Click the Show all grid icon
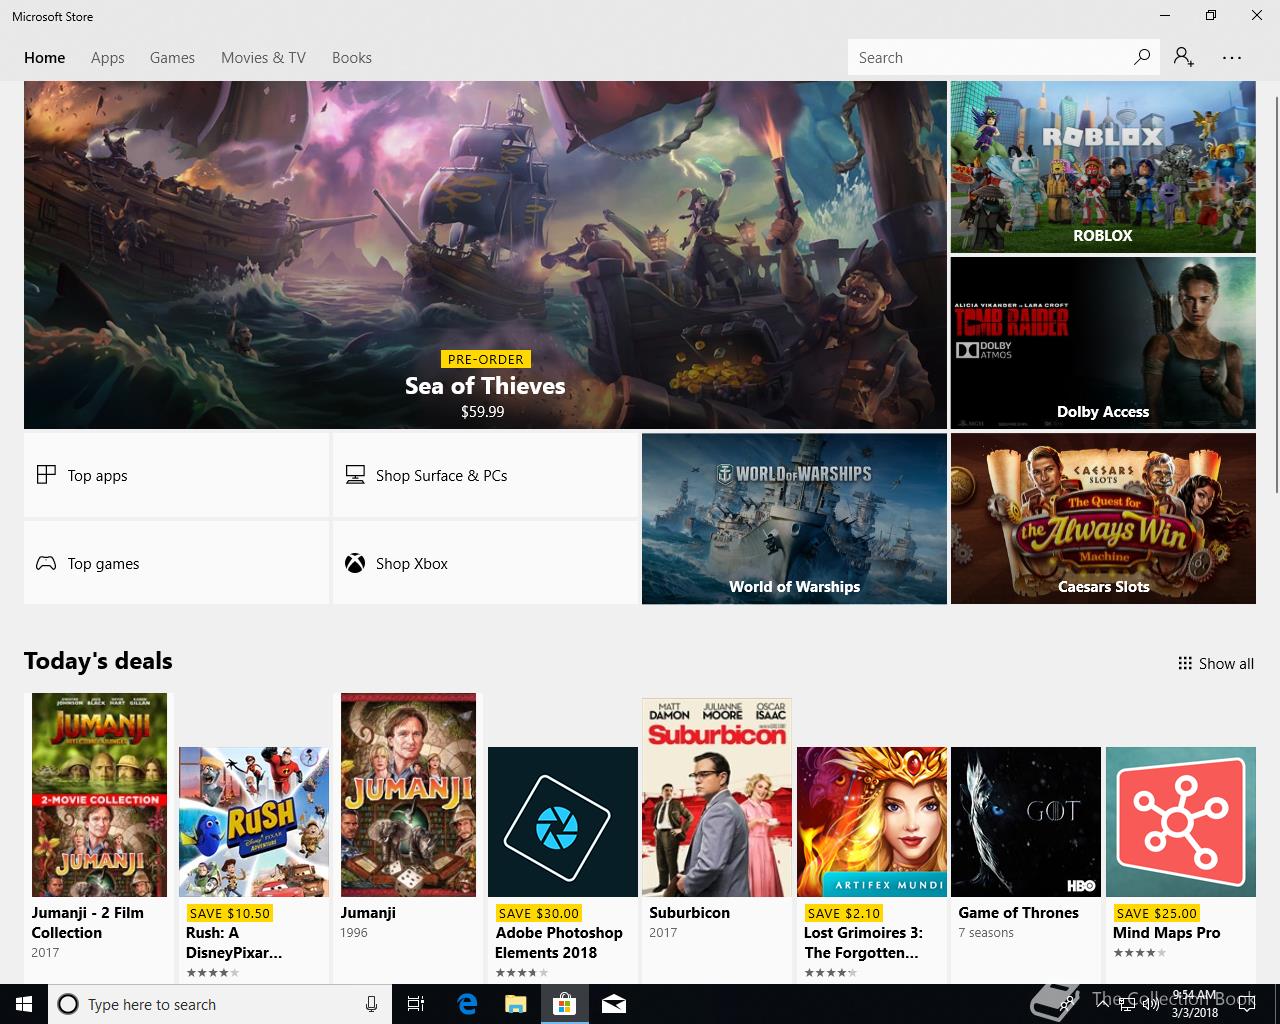 pos(1185,663)
